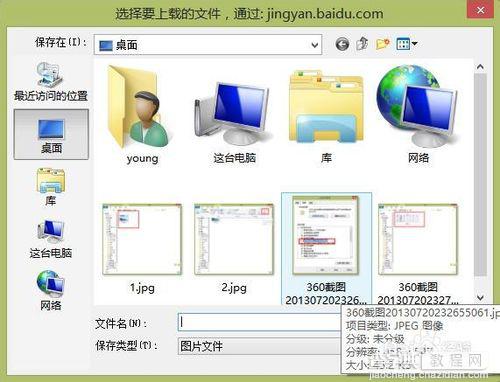
Task: Click the young folder label
Action: click(142, 158)
